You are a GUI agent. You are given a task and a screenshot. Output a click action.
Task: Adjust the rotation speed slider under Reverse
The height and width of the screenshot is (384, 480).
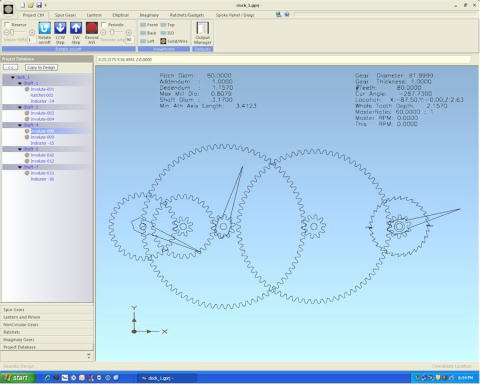[19, 32]
